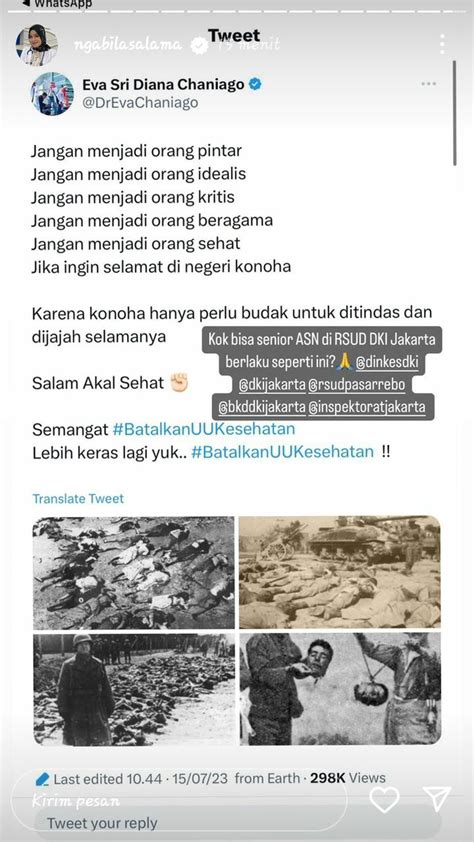Open the story's three-dot options menu

click(x=441, y=44)
